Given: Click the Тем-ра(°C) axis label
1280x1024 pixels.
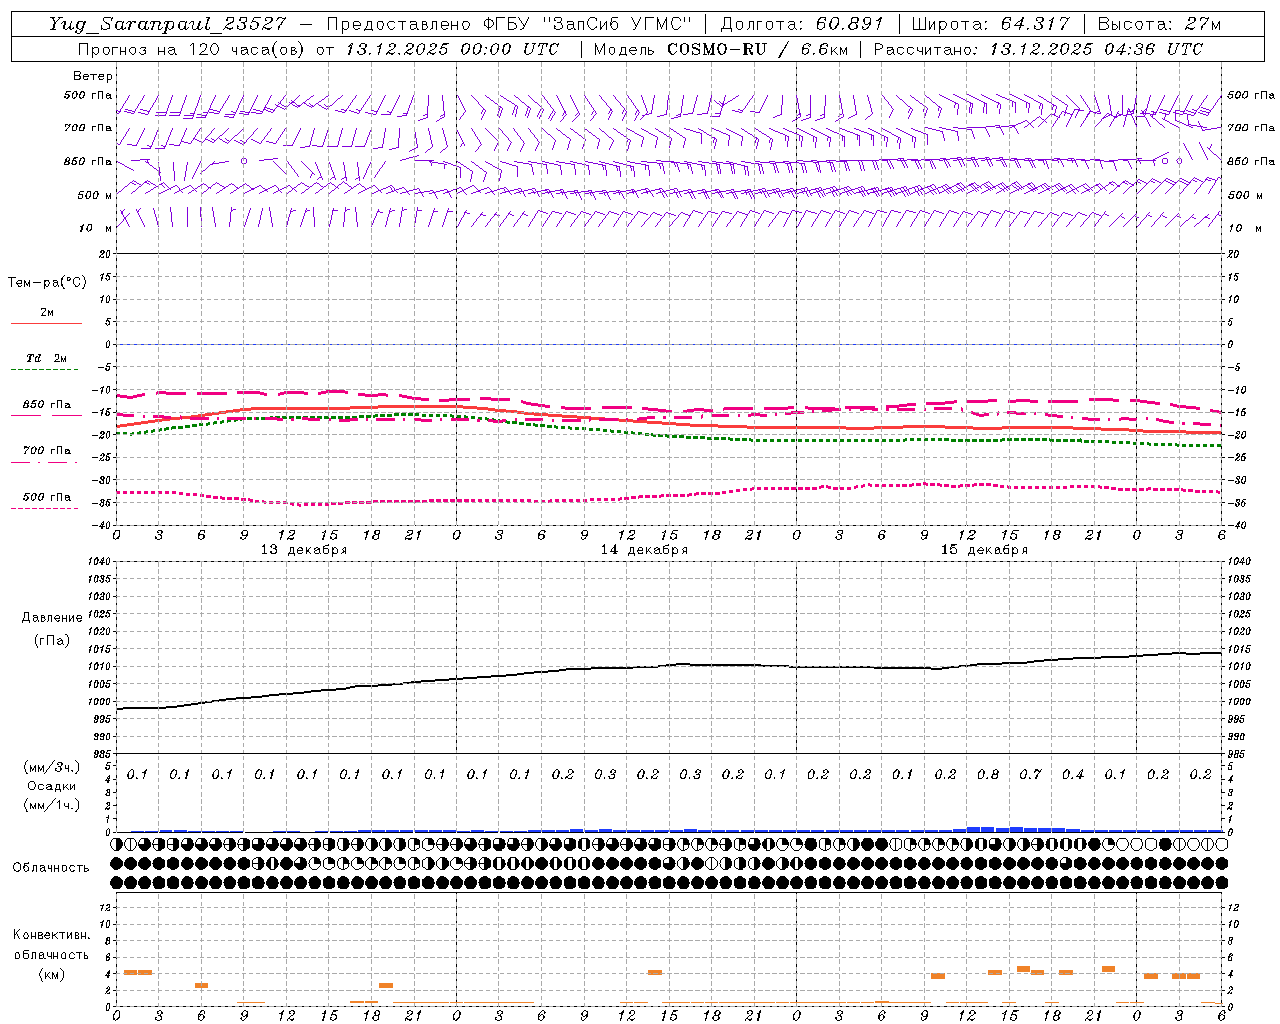Looking at the screenshot, I should point(47,283).
